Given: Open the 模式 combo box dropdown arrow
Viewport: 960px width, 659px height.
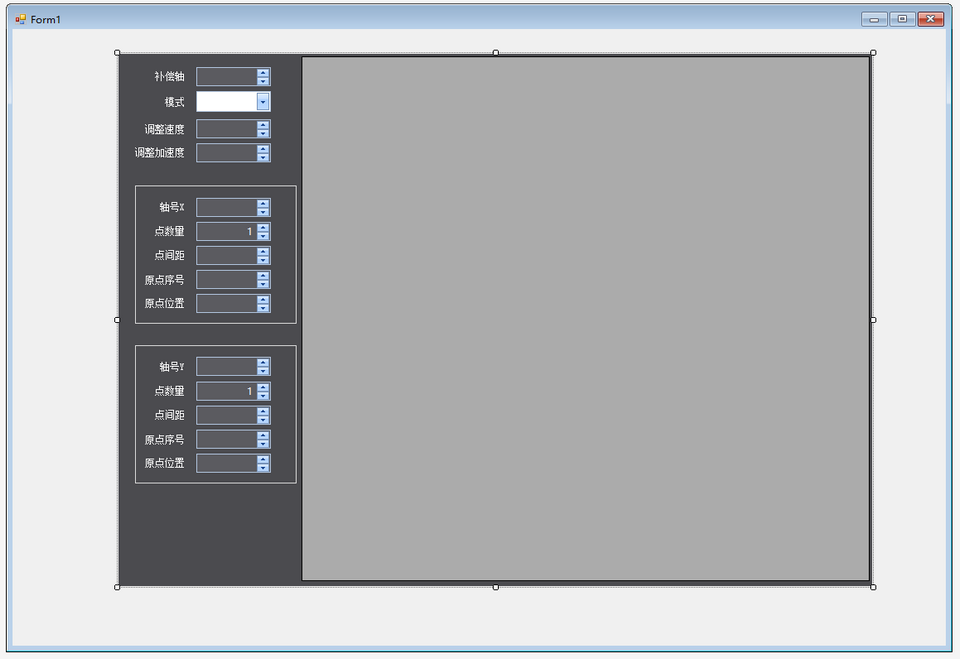Looking at the screenshot, I should point(263,102).
